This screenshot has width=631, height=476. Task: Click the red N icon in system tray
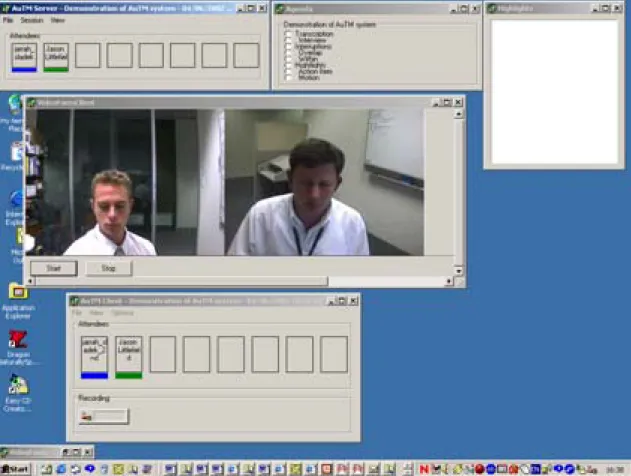point(424,469)
